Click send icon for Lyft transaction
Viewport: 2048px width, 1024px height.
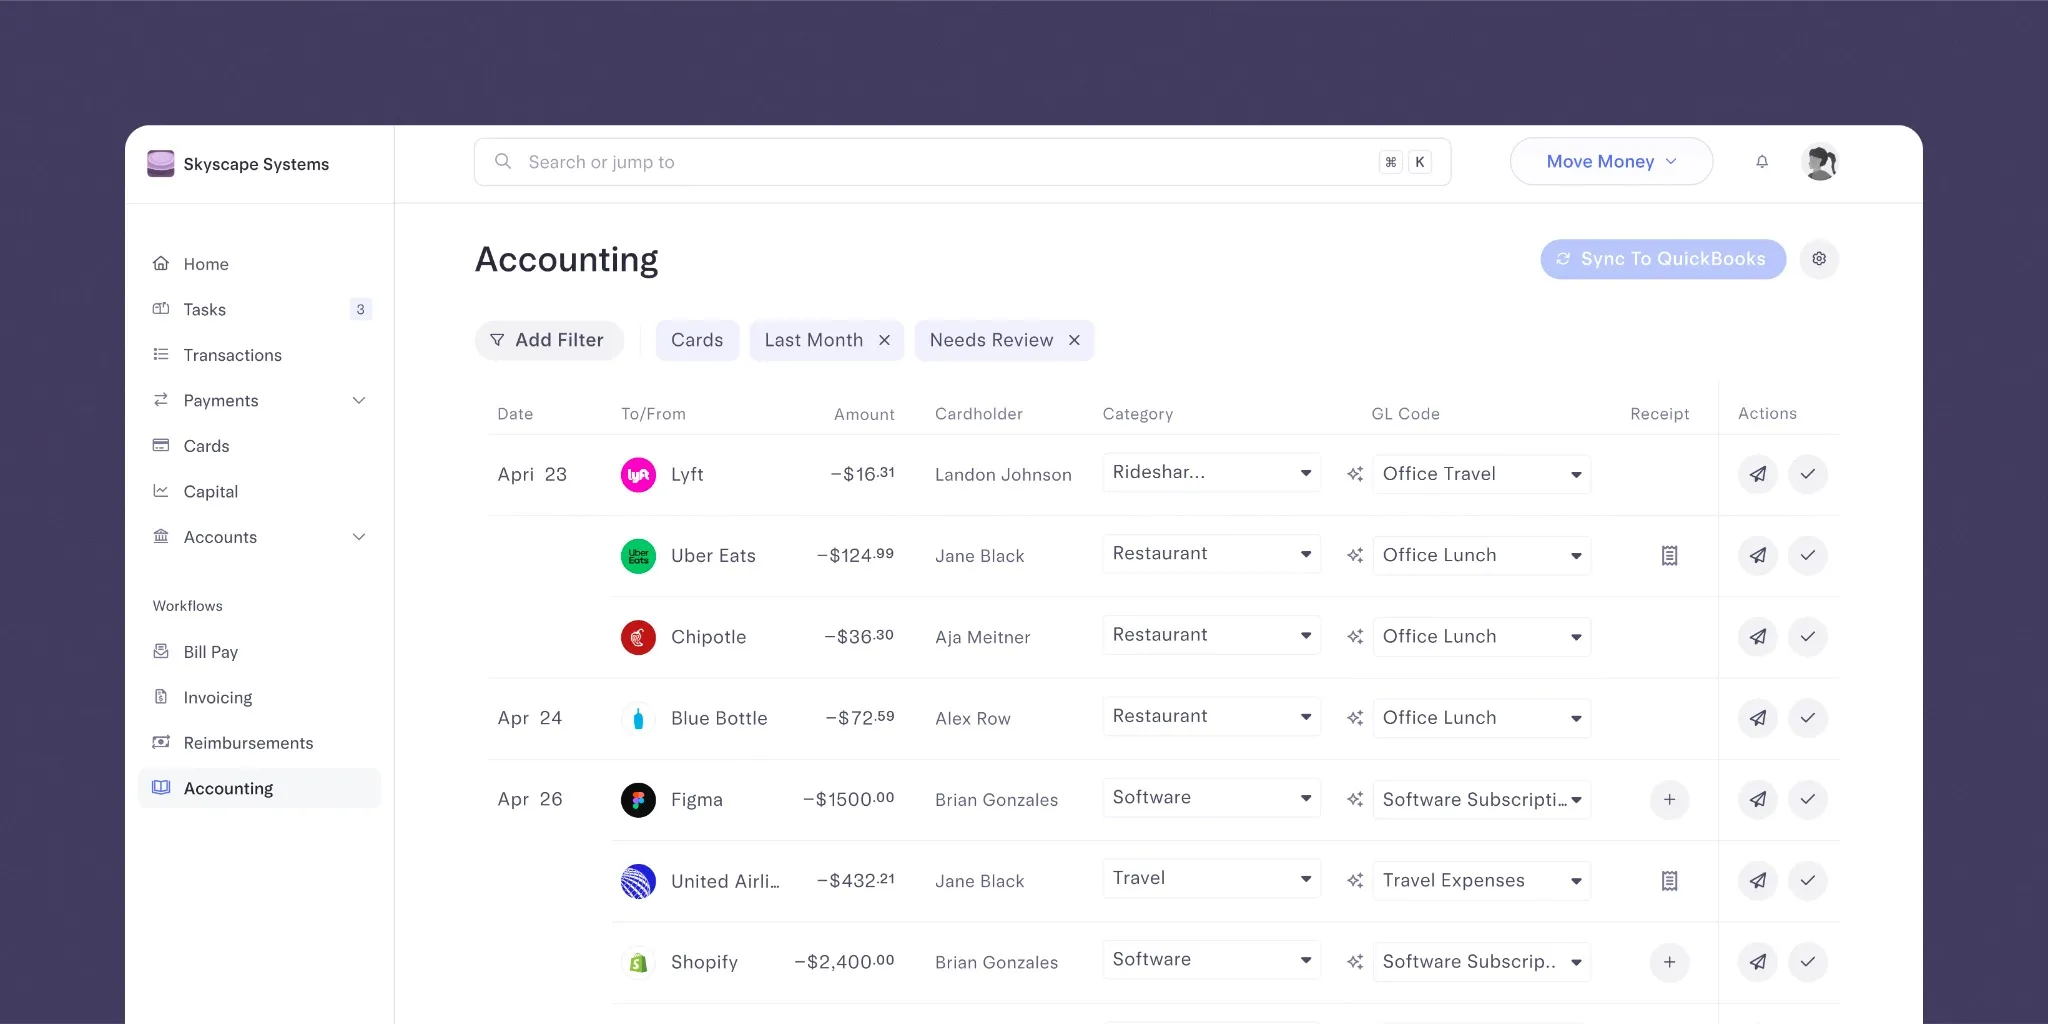pos(1758,474)
